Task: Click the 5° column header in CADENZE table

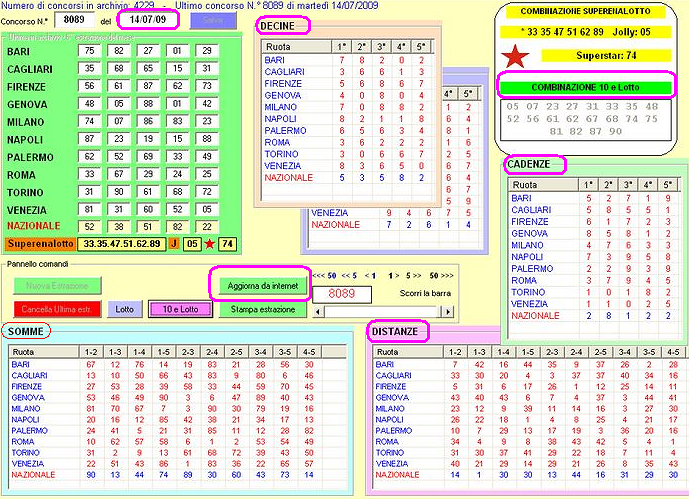Action: click(668, 185)
